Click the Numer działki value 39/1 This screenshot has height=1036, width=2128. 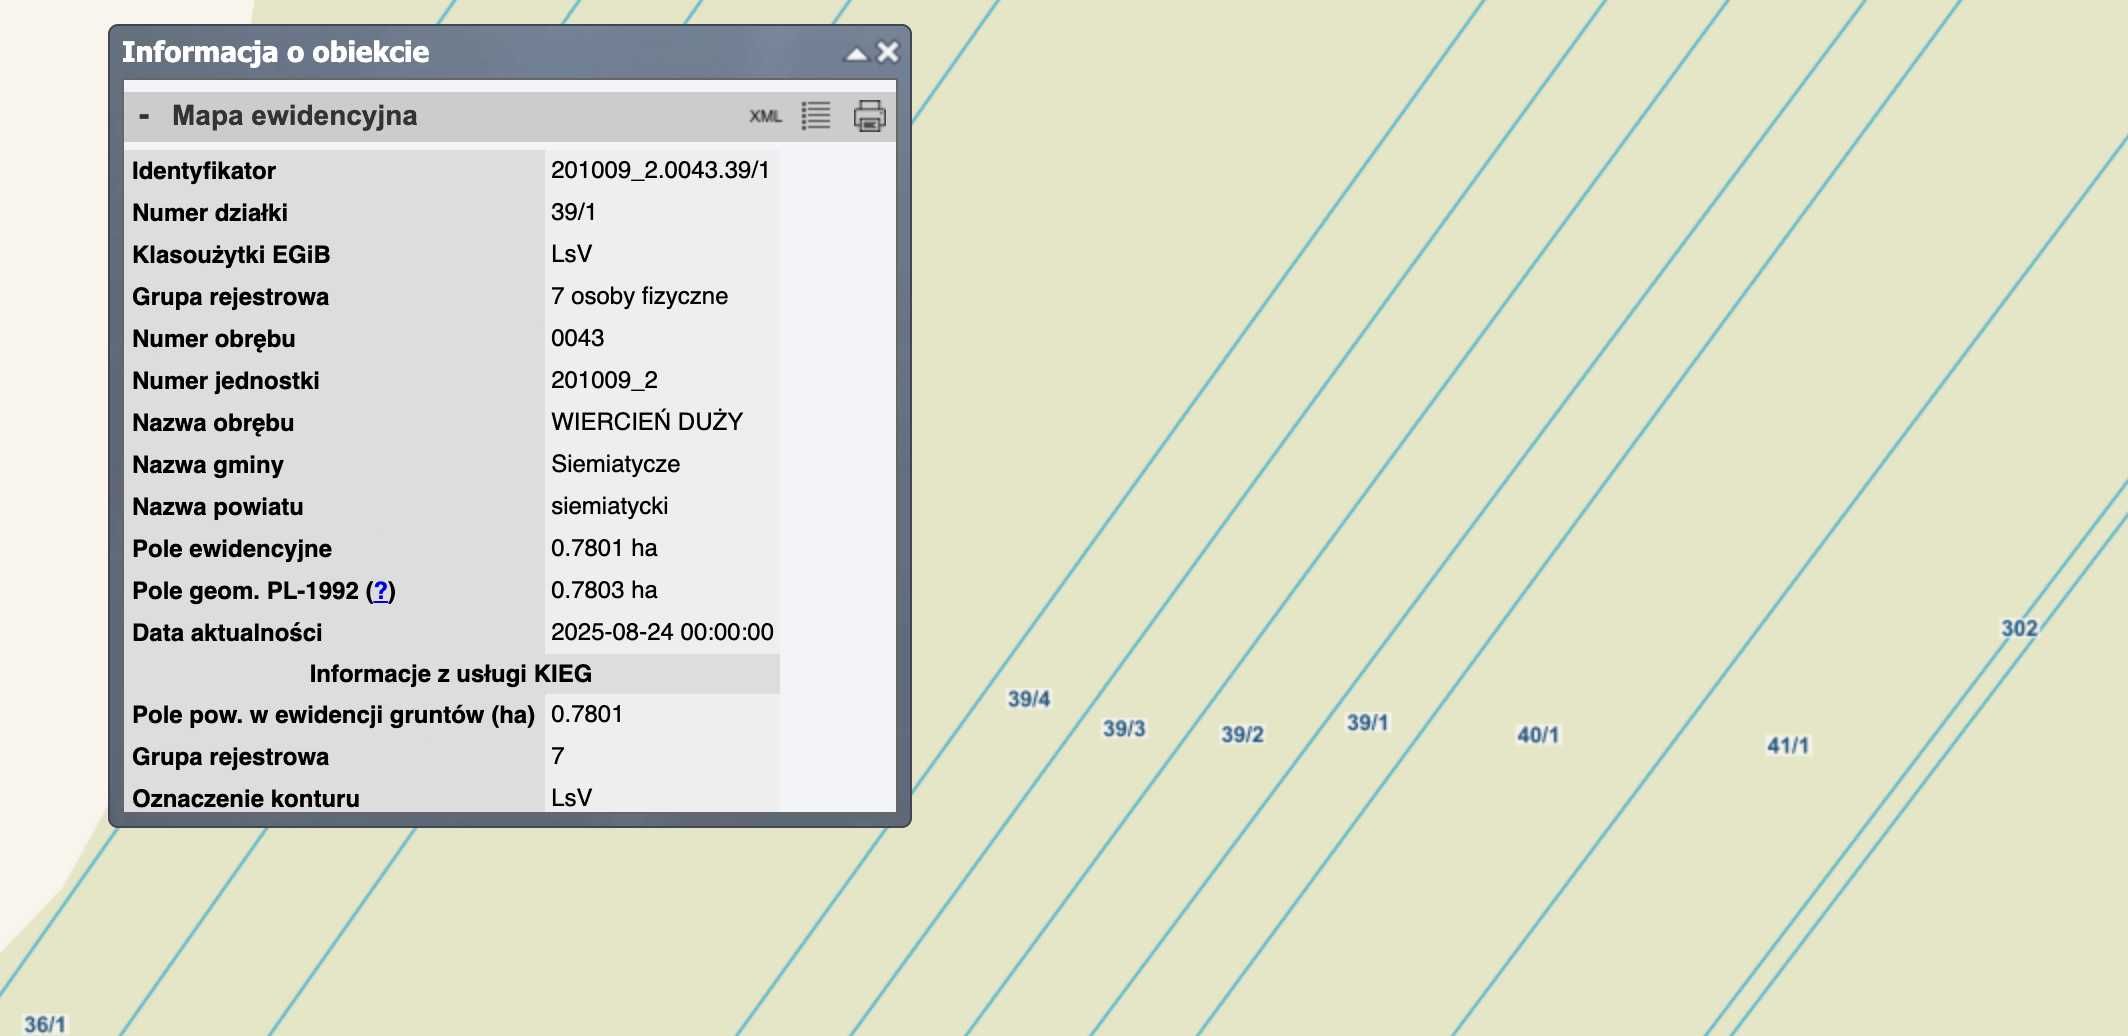[x=573, y=212]
